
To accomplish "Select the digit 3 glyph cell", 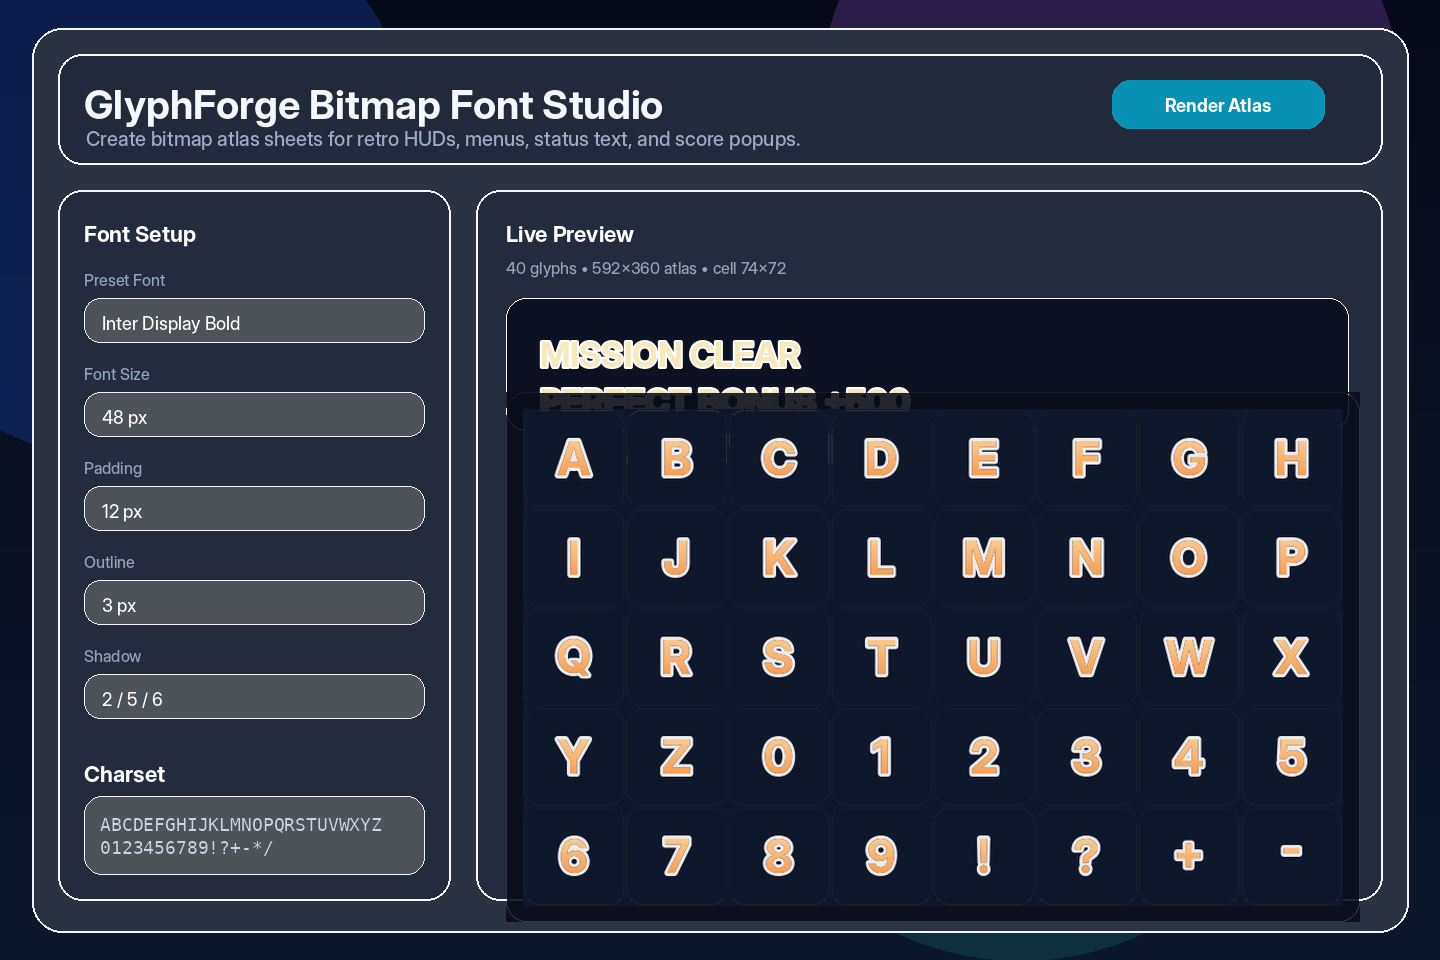I will click(1087, 757).
